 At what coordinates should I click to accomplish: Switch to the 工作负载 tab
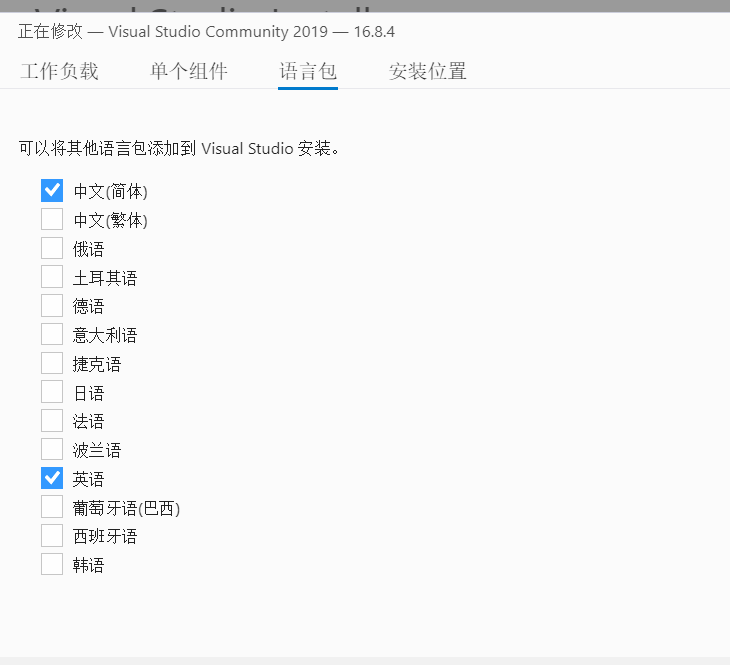[x=60, y=71]
